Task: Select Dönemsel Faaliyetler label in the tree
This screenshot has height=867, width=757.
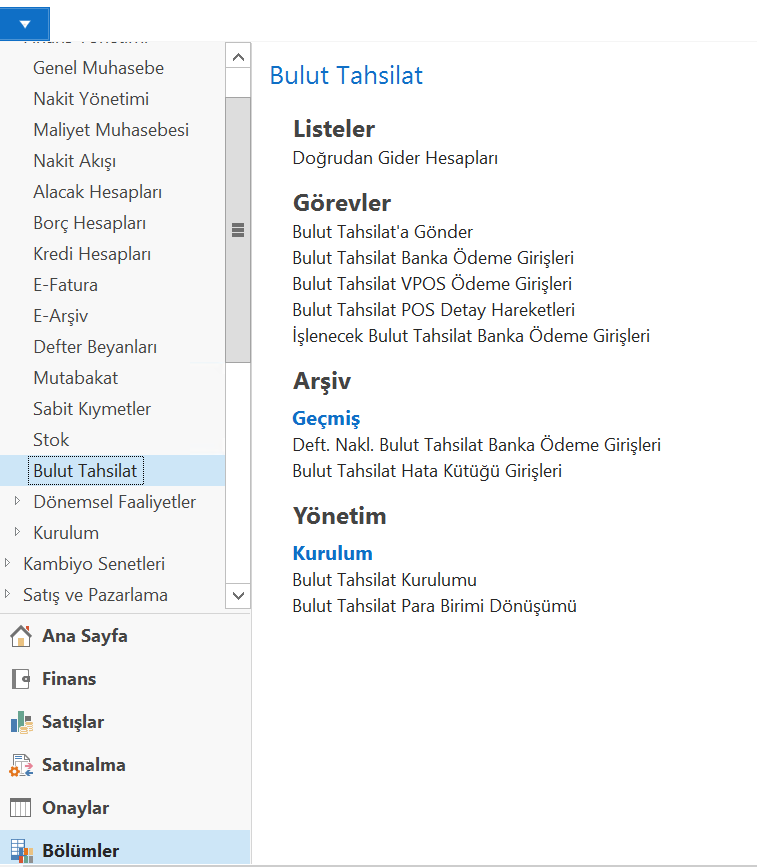Action: pos(114,502)
